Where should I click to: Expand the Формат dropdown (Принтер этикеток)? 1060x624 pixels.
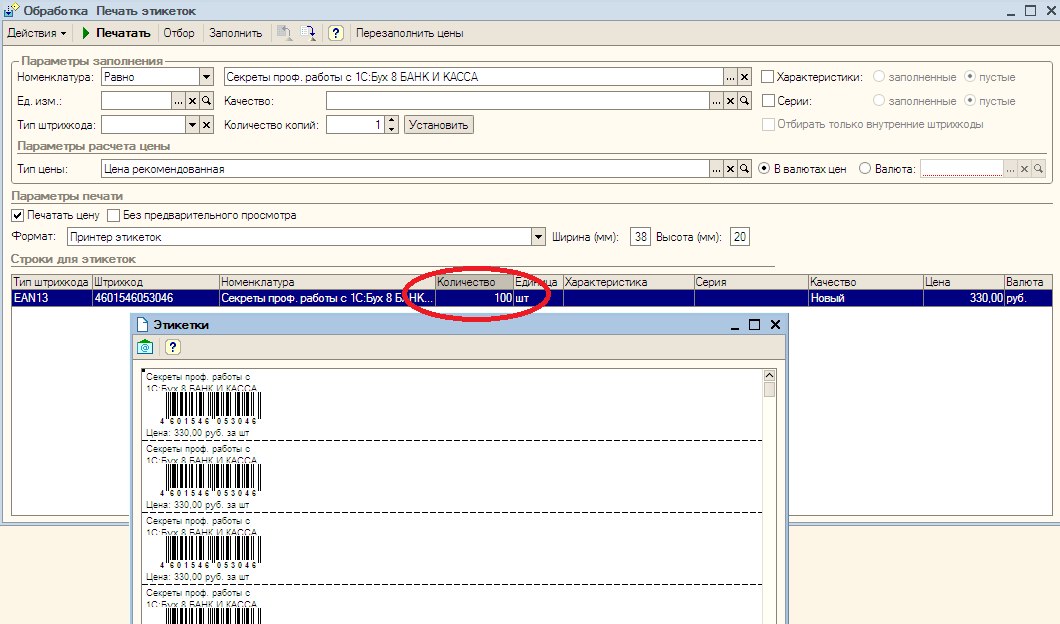(x=538, y=237)
